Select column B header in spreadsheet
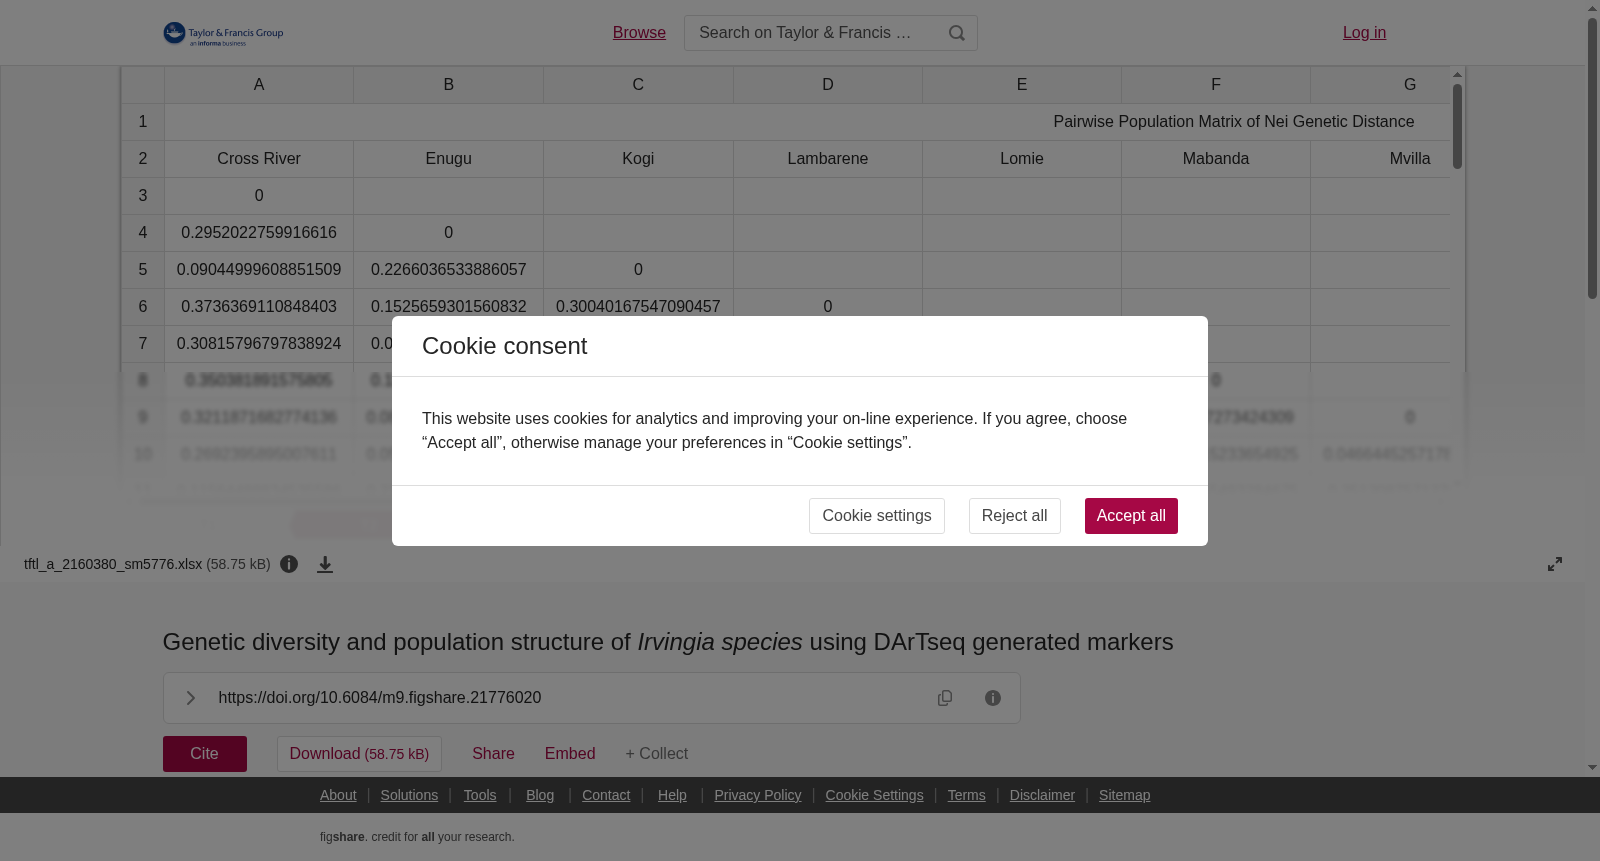Viewport: 1600px width, 861px height. tap(449, 85)
